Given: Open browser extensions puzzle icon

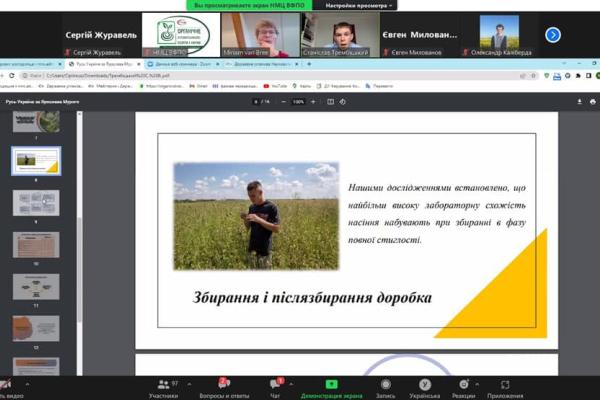Looking at the screenshot, I should pos(579,76).
